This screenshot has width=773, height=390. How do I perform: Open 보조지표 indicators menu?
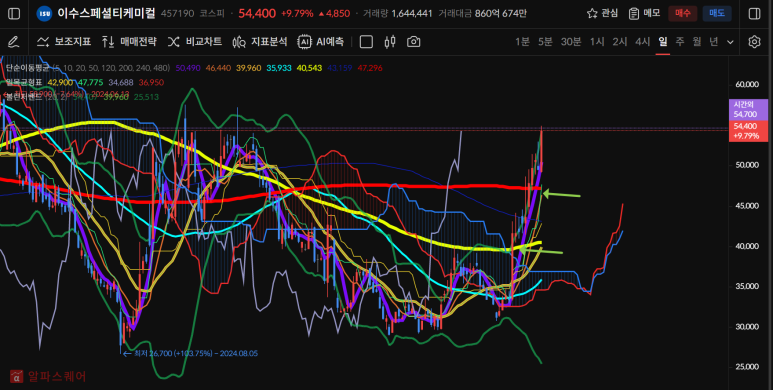pyautogui.click(x=64, y=42)
